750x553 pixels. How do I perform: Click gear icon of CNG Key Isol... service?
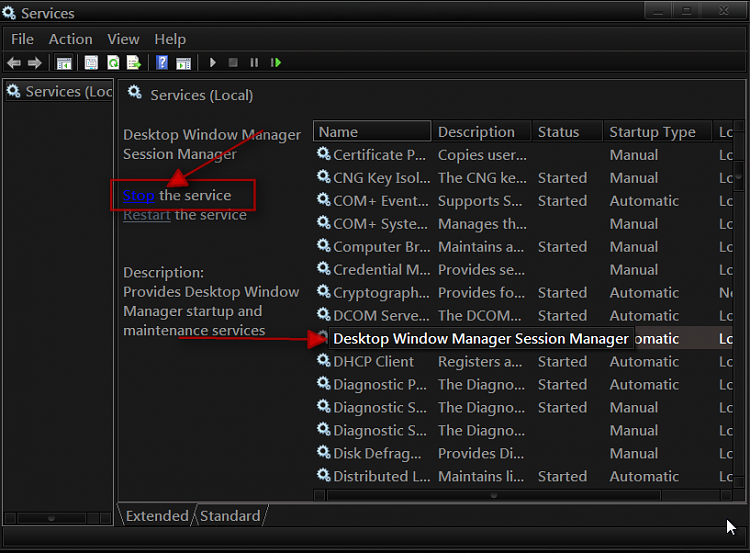tap(323, 177)
